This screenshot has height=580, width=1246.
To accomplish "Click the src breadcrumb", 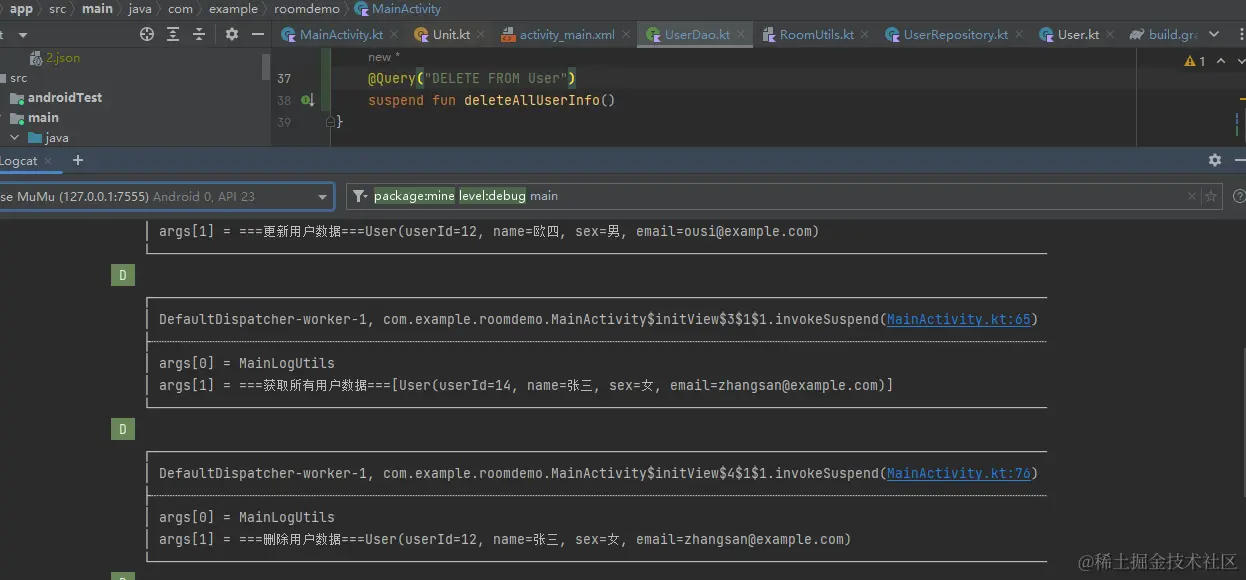I will pyautogui.click(x=58, y=9).
